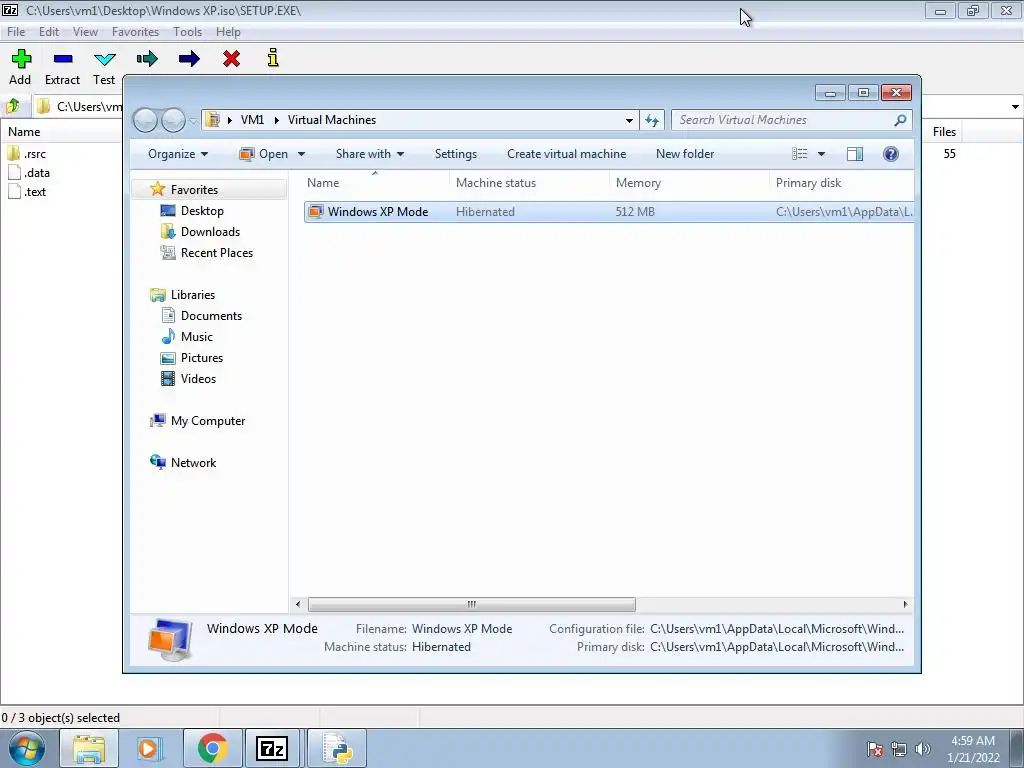Click the volume icon in system tray
The height and width of the screenshot is (768, 1024).
923,749
